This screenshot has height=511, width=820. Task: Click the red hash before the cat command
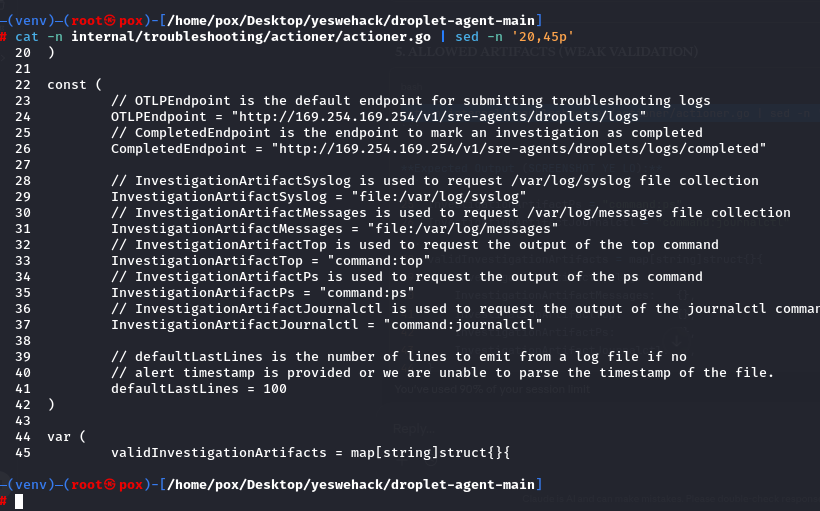click(x=4, y=36)
